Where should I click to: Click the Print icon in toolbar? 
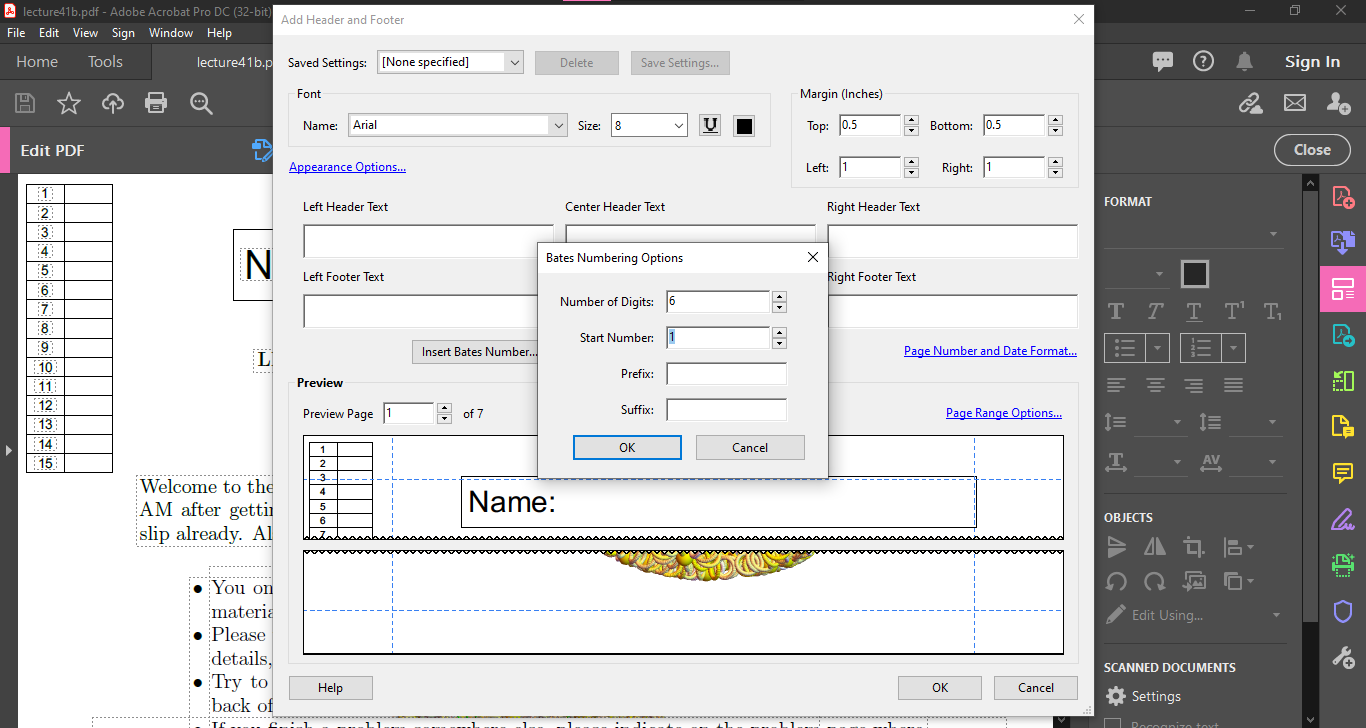[x=156, y=103]
